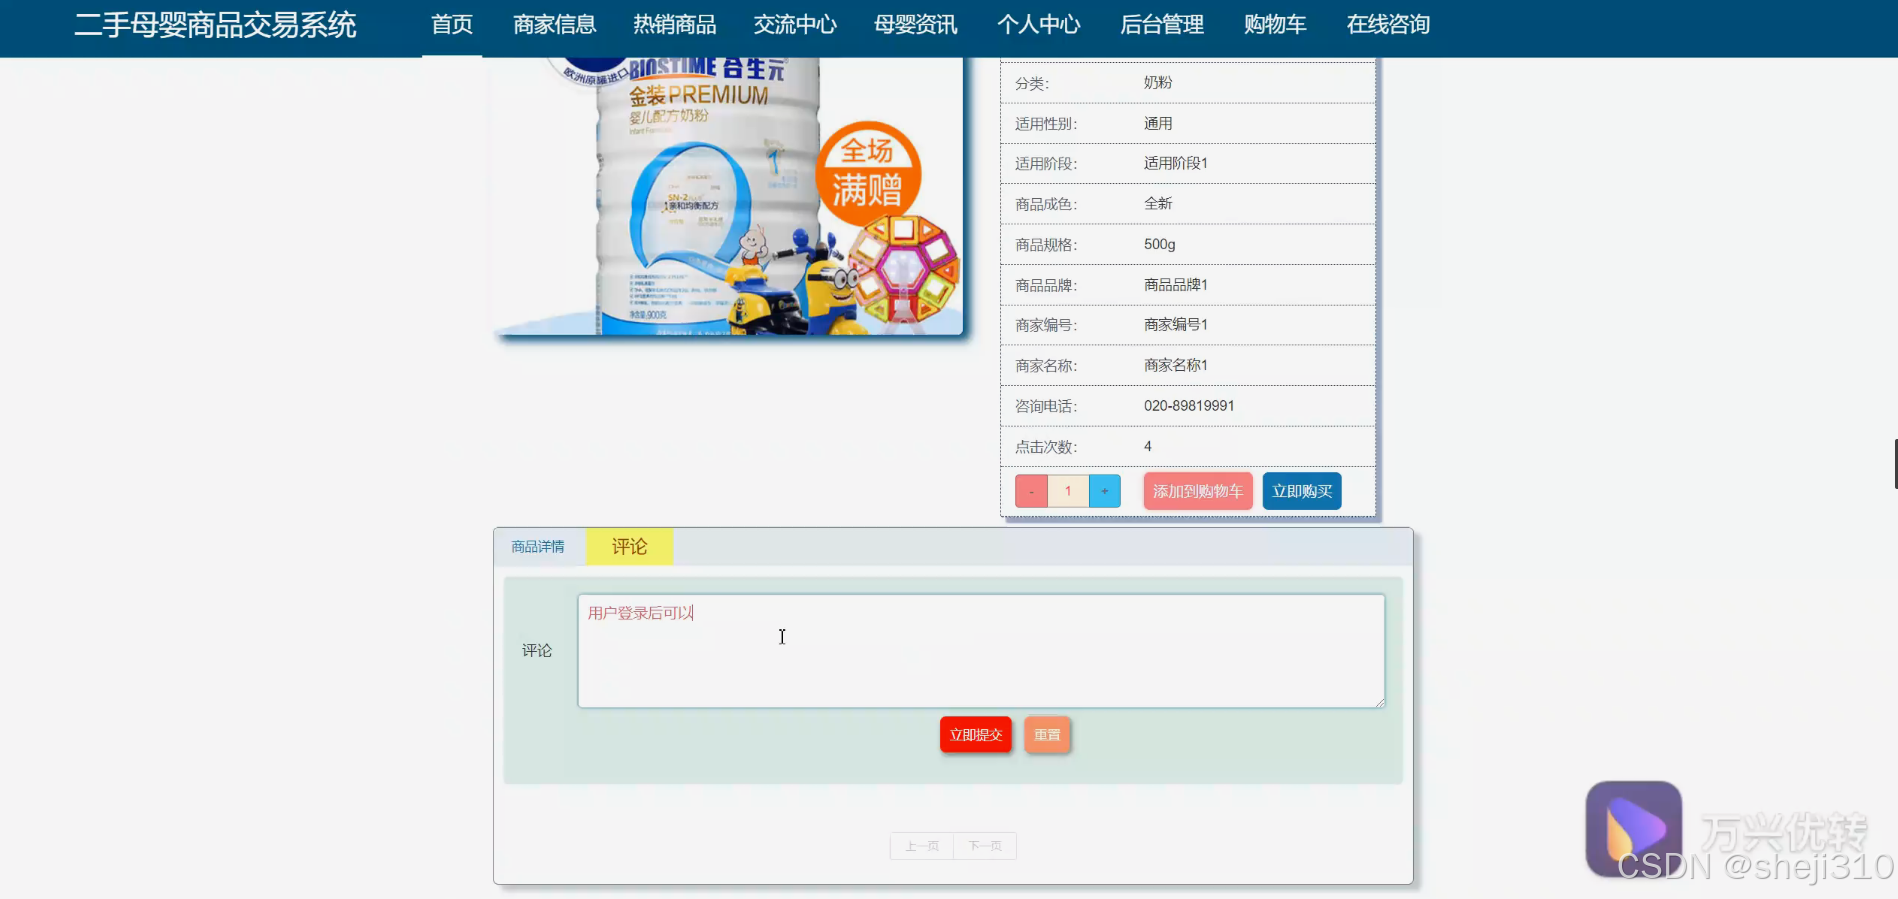Open 交流中心 in the navigation bar

795,25
